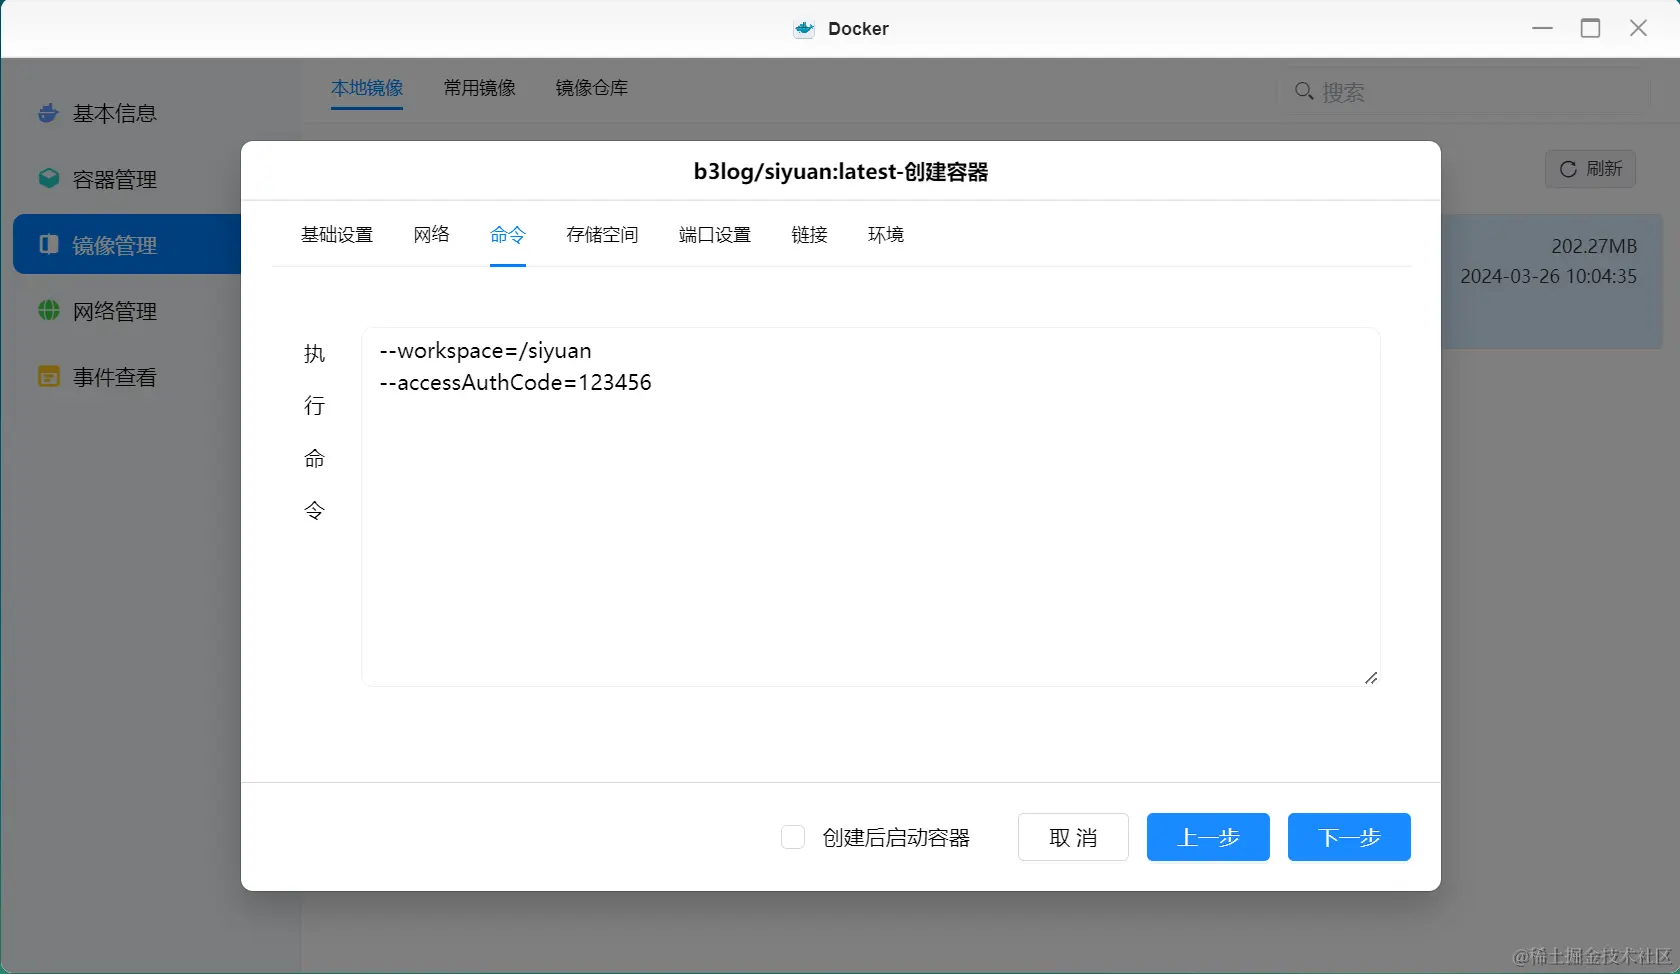Minimize the Docker window

click(x=1542, y=28)
